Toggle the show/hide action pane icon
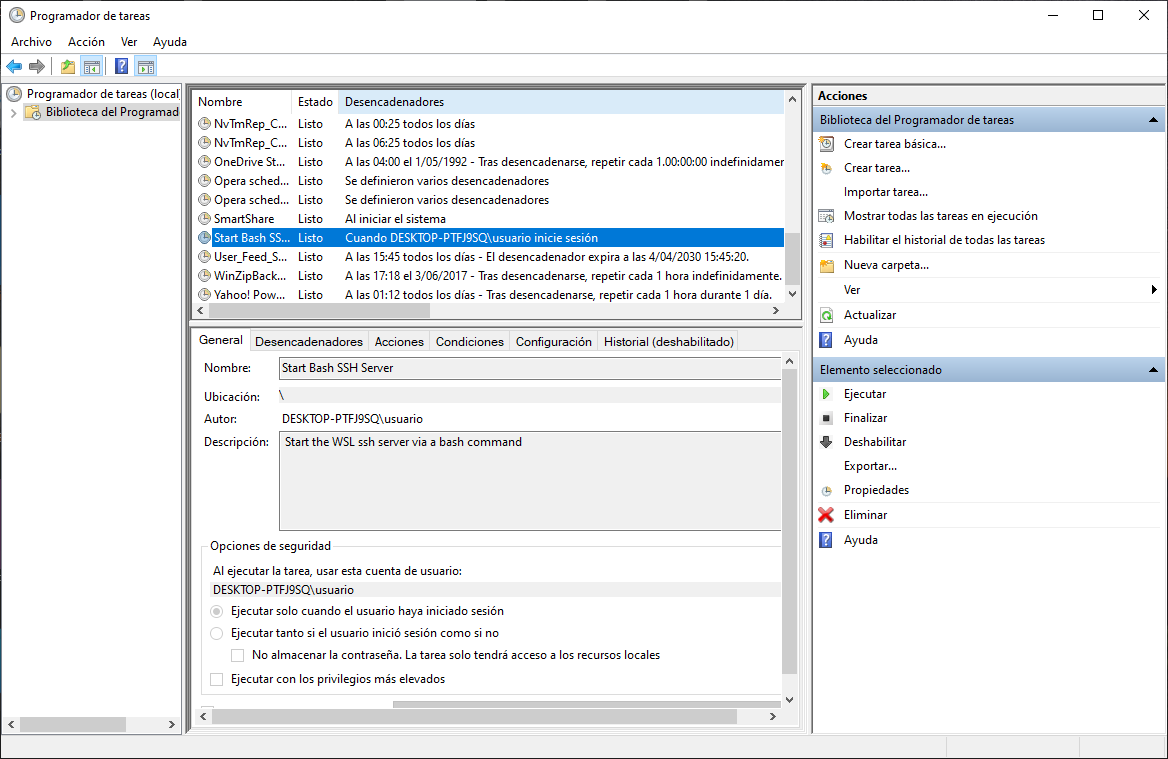This screenshot has width=1168, height=759. click(146, 67)
